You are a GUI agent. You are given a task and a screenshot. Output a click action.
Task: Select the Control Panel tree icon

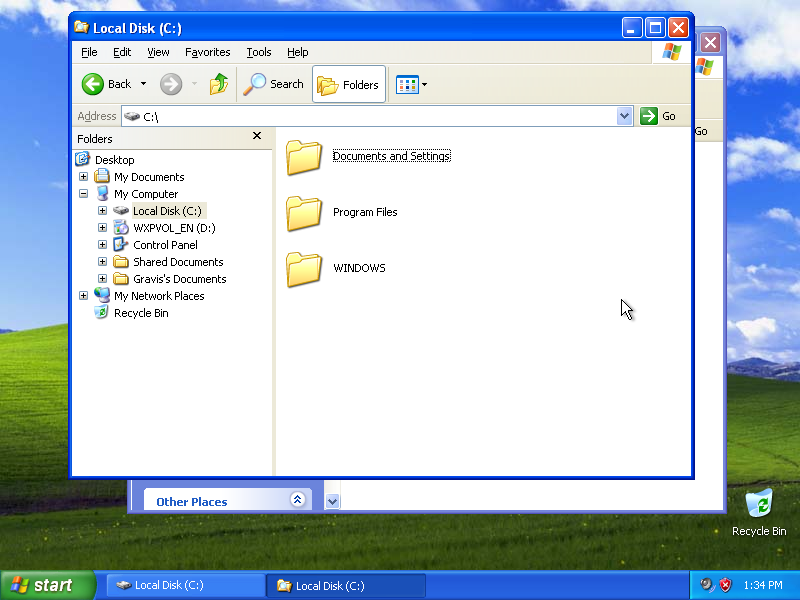click(x=121, y=244)
